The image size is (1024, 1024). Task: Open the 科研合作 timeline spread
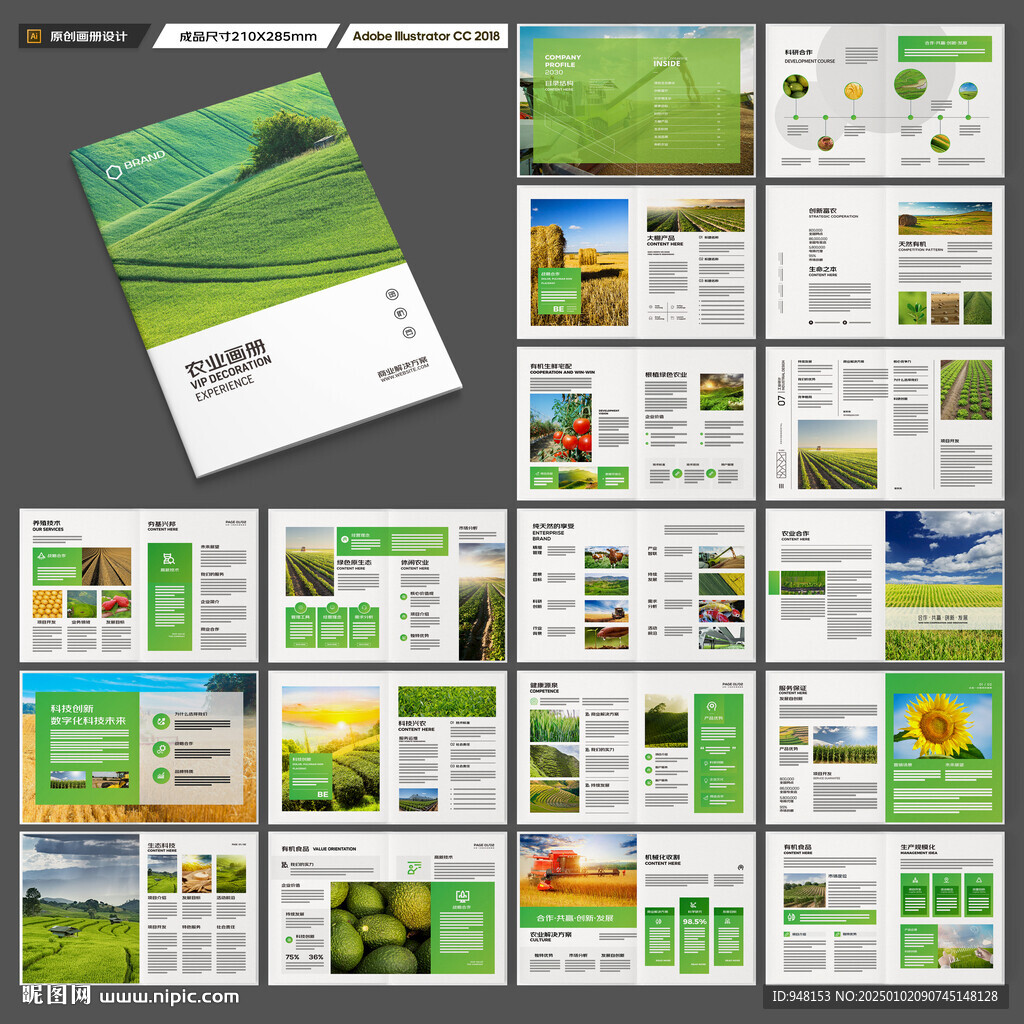884,101
